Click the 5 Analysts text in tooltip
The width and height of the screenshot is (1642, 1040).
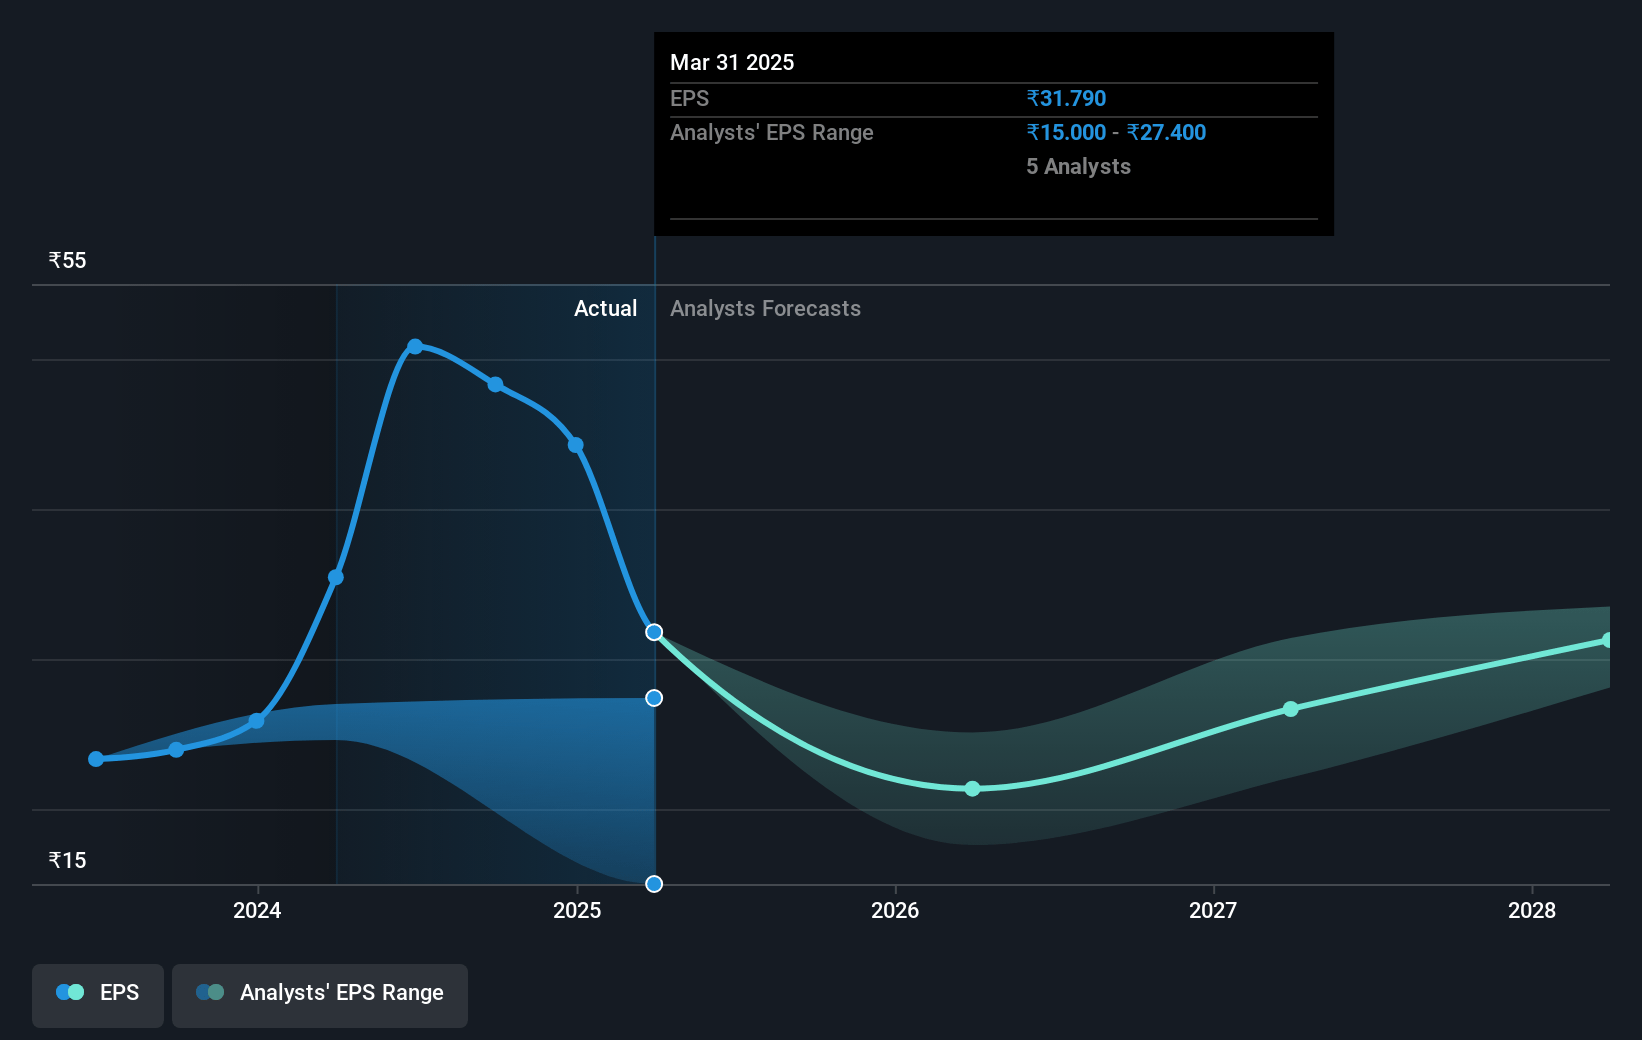pyautogui.click(x=1078, y=166)
